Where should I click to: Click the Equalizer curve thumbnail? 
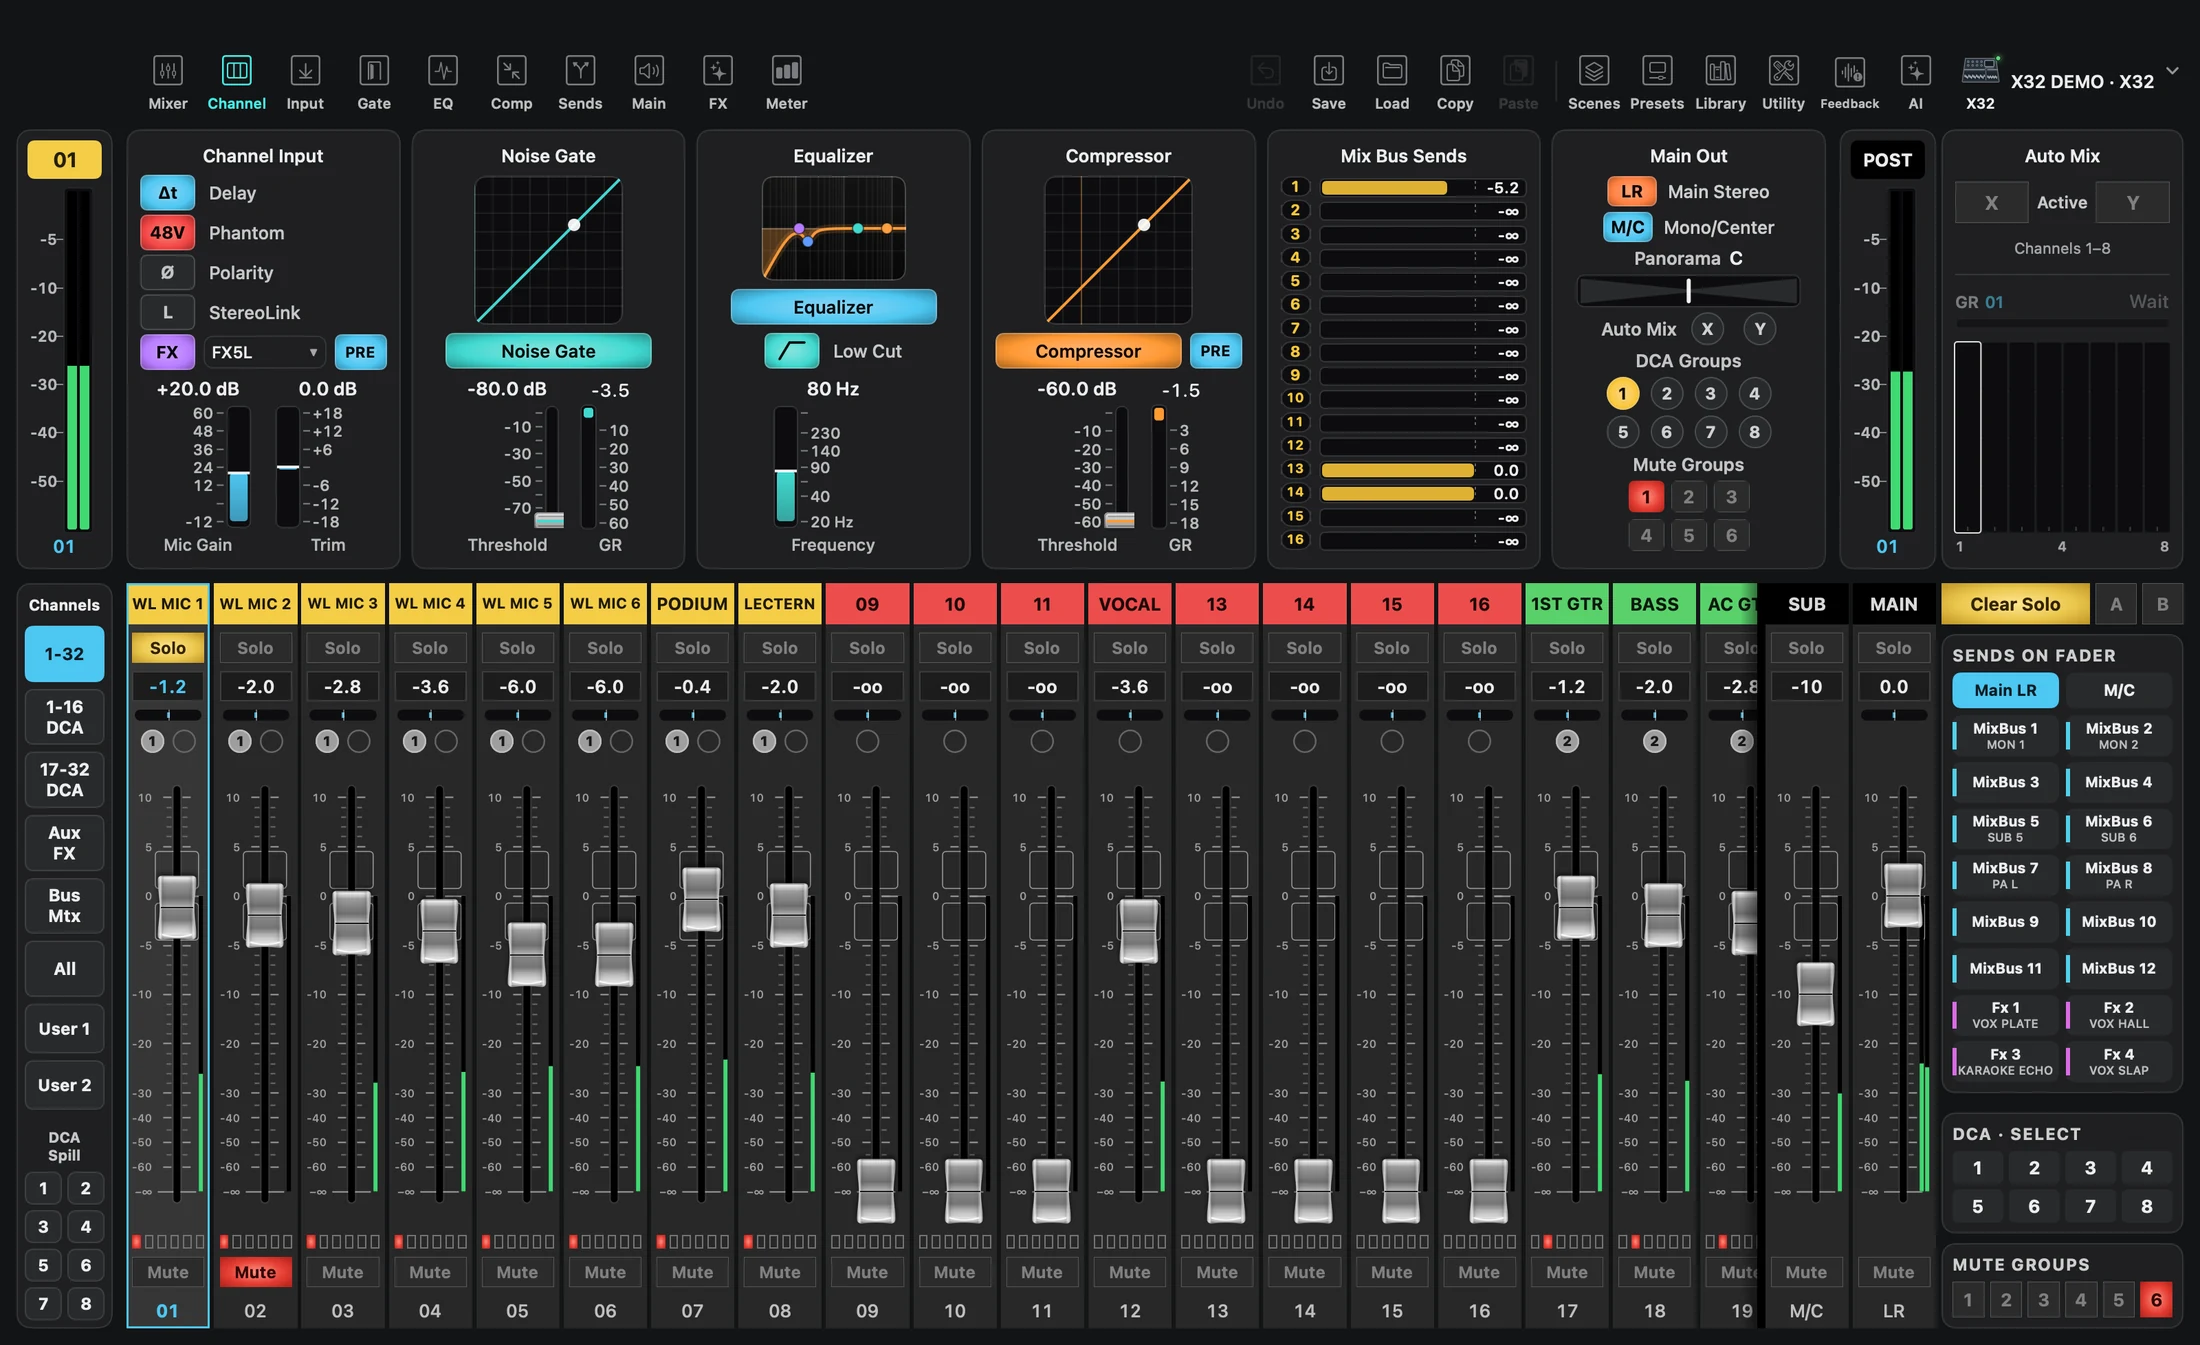833,229
